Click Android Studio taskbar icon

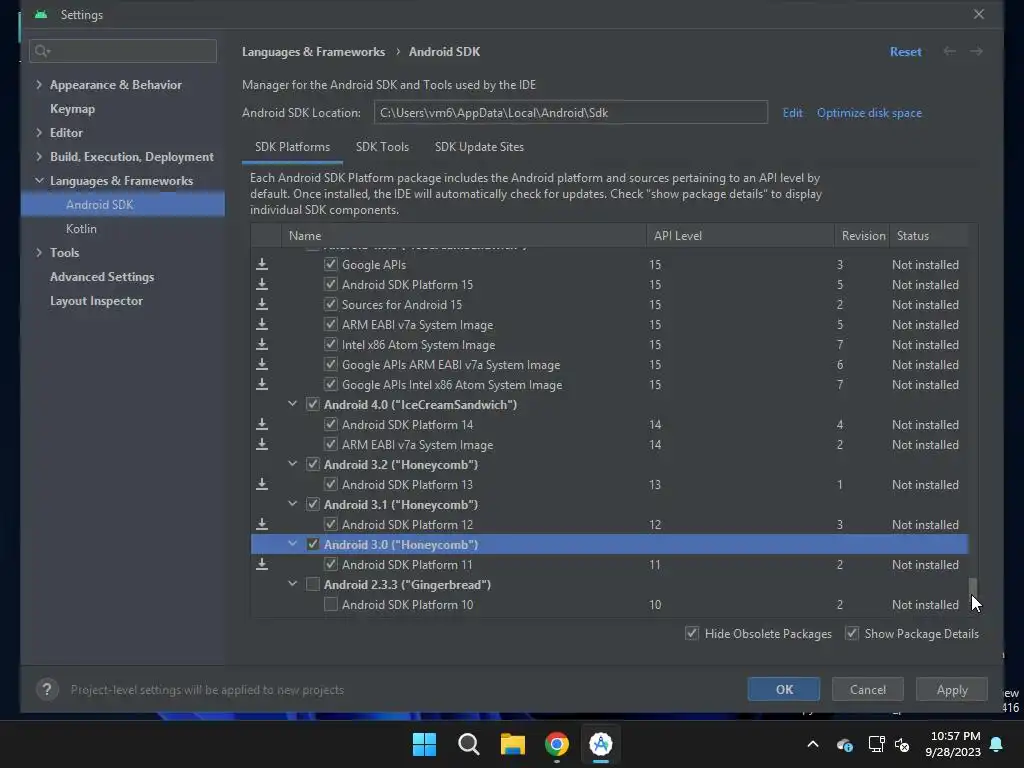click(x=601, y=744)
